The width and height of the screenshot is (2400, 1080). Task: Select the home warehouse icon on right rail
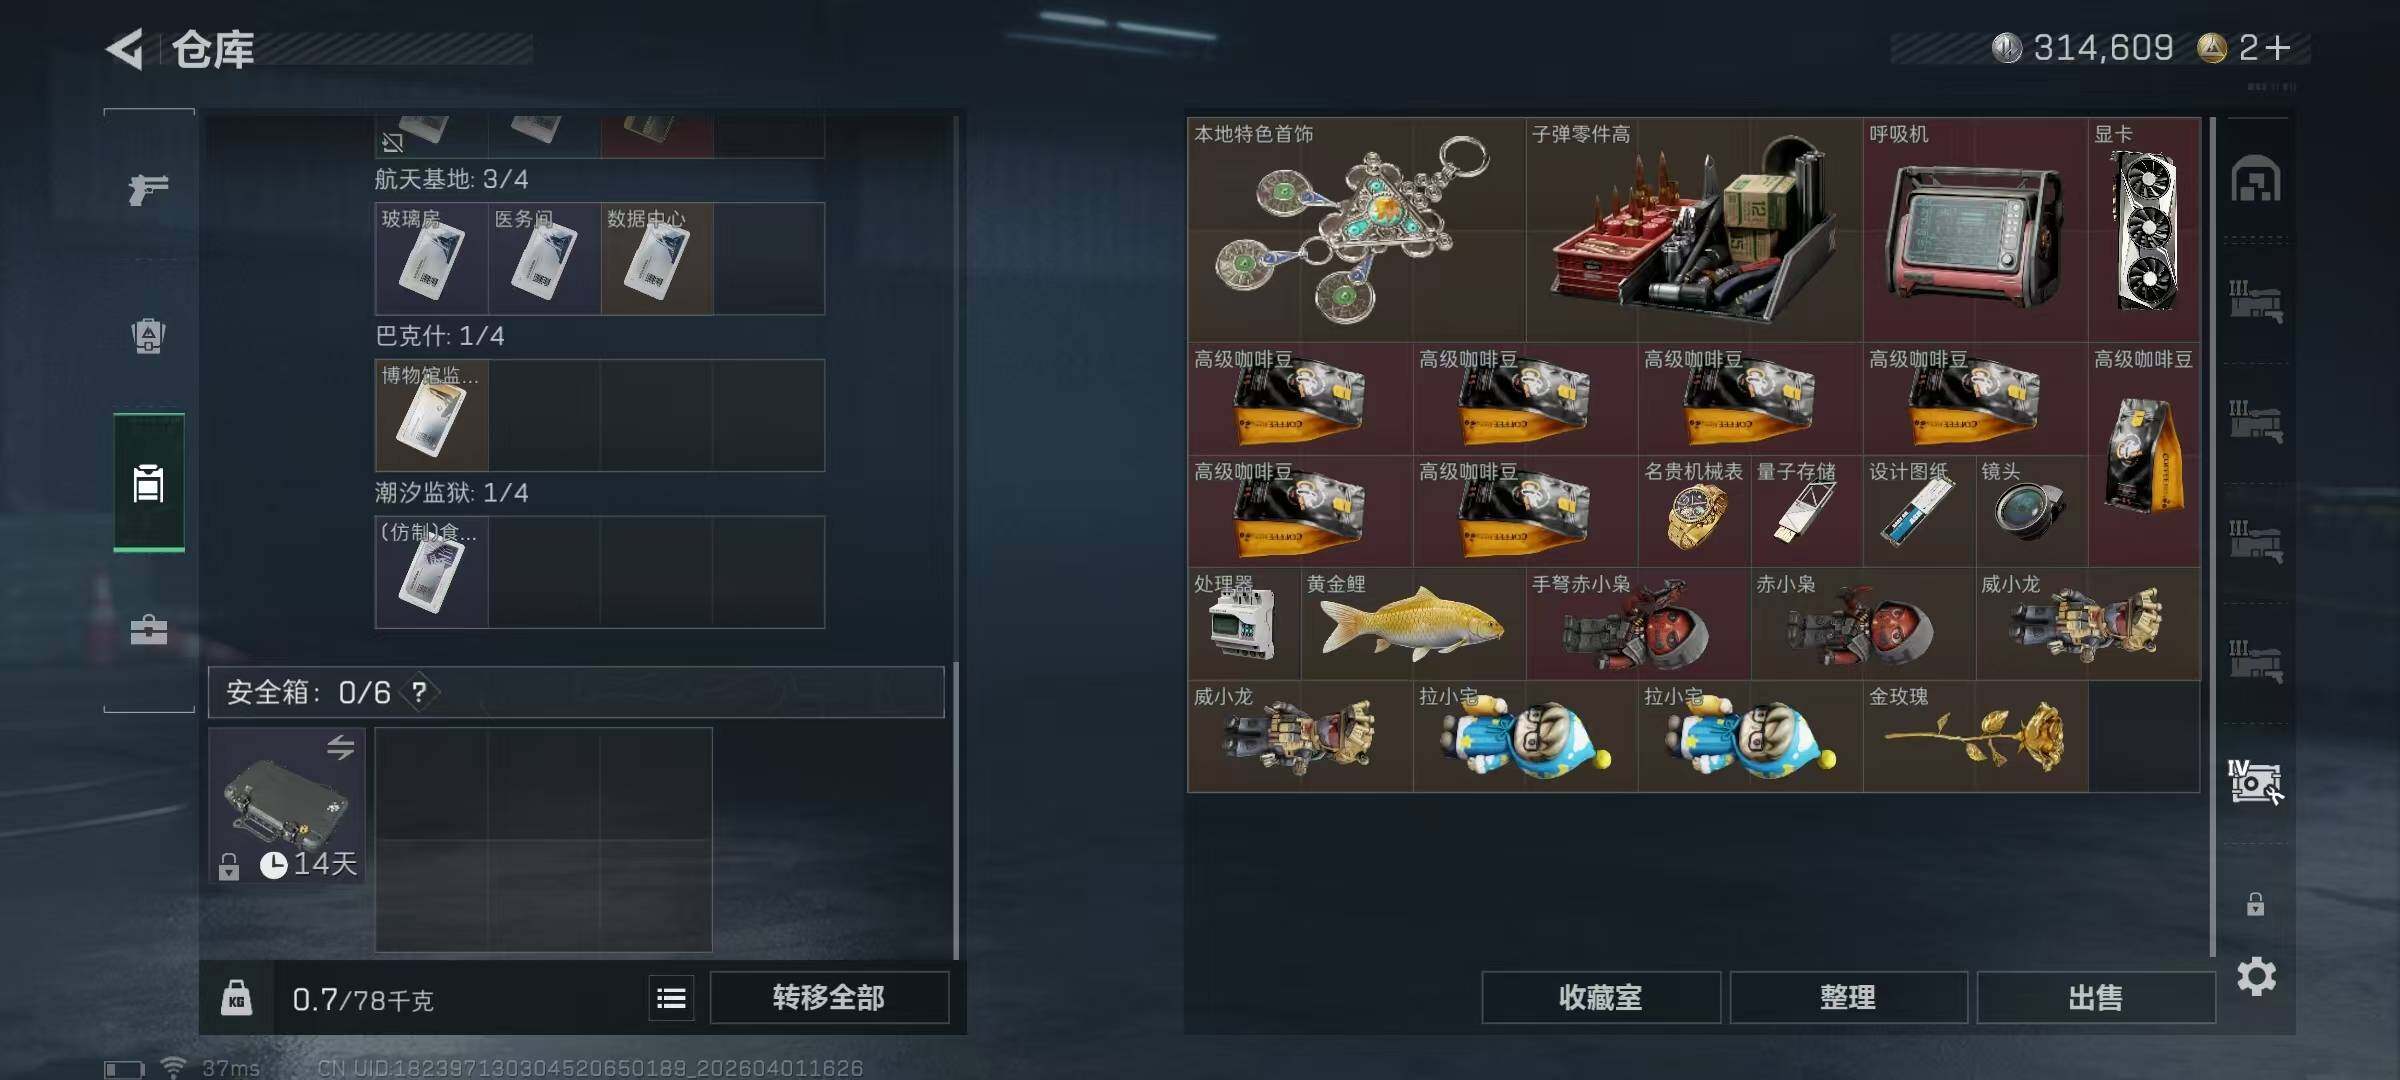click(x=2256, y=179)
